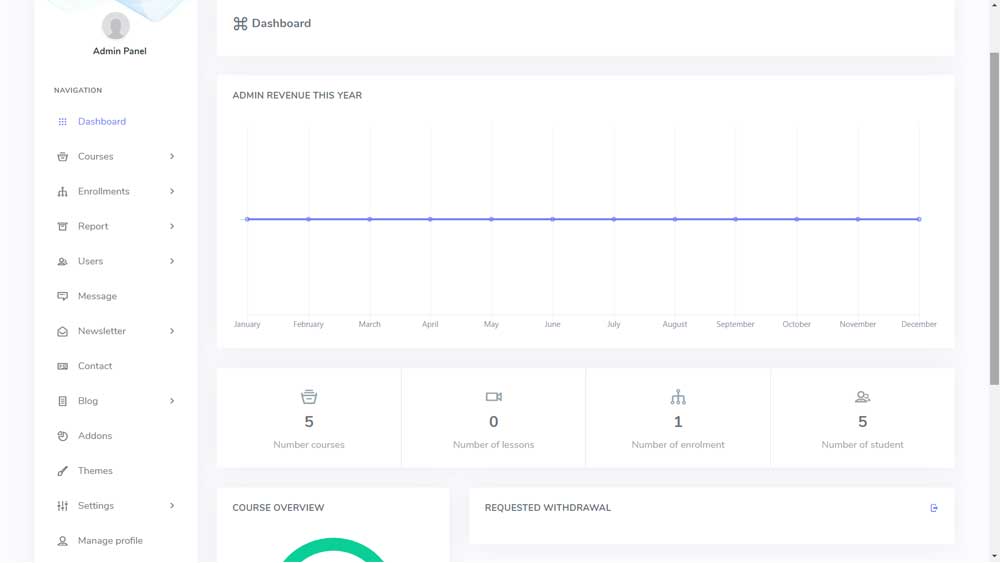Click the Courses basket icon in sidebar
Viewport: 1000px width, 563px height.
coord(62,156)
